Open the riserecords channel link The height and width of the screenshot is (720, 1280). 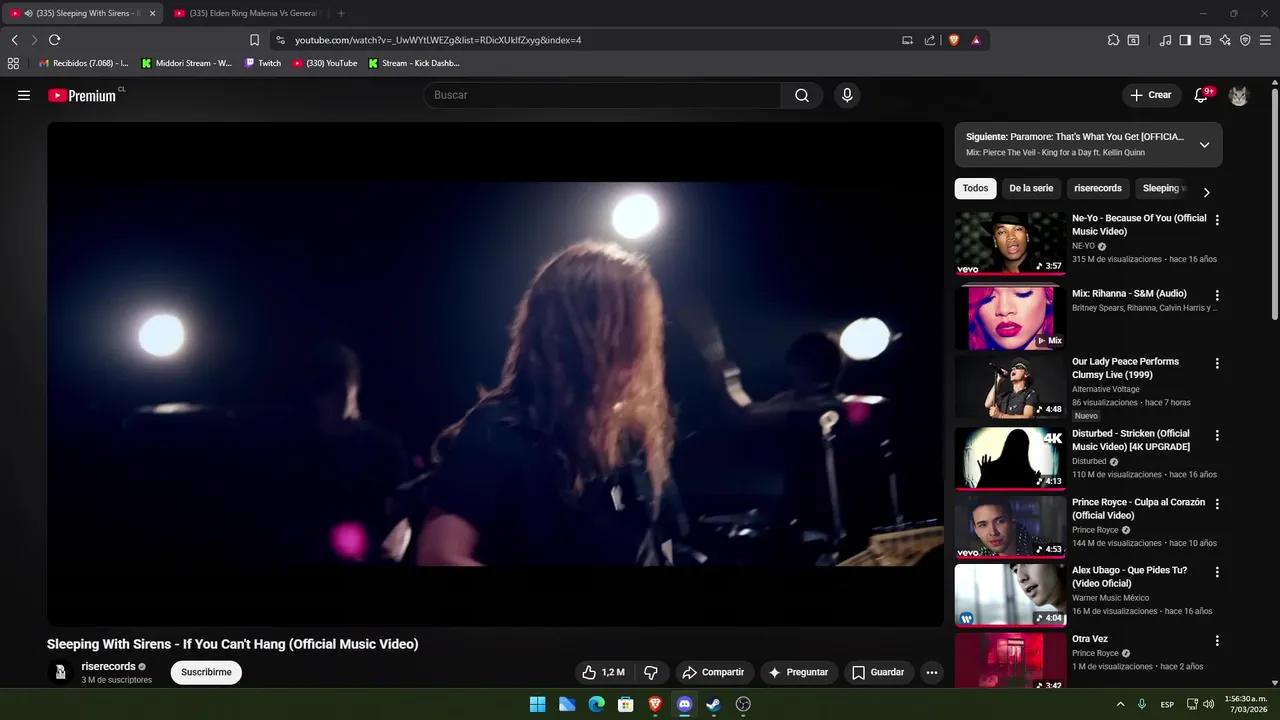pyautogui.click(x=108, y=666)
